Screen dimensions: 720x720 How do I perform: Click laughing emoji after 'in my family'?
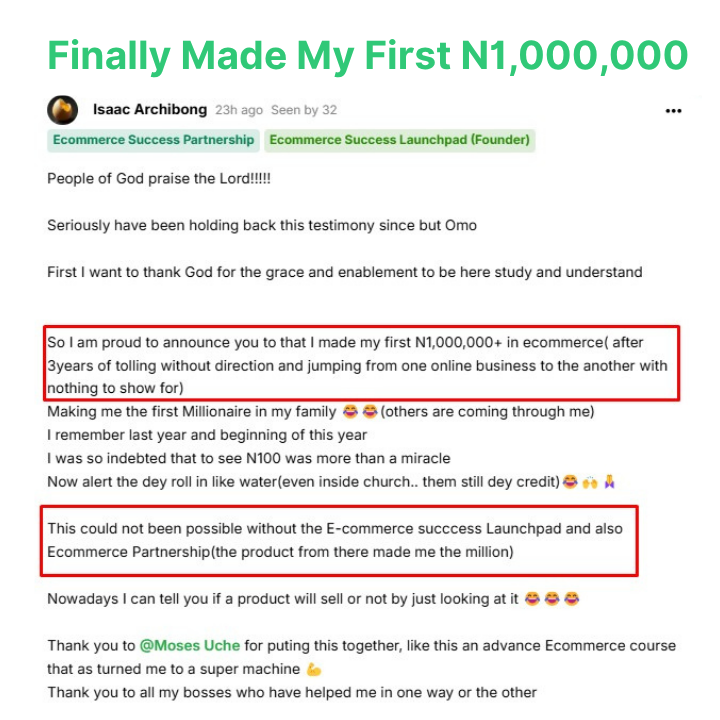[x=350, y=411]
